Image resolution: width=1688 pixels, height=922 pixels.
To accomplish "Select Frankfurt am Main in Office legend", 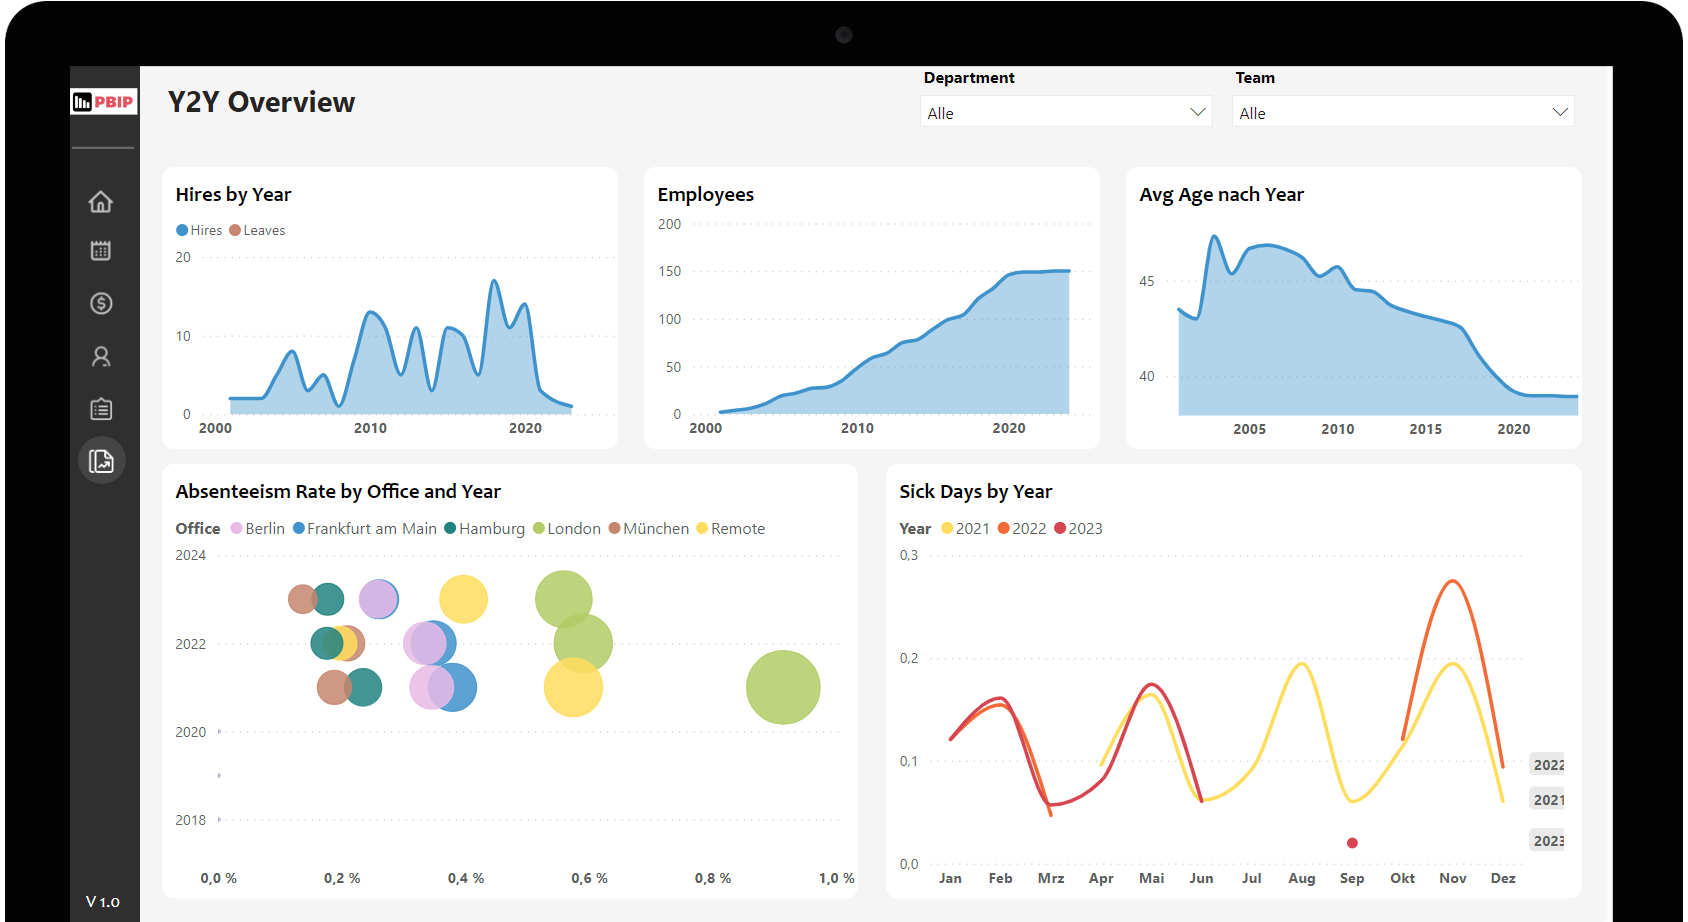I will (365, 528).
